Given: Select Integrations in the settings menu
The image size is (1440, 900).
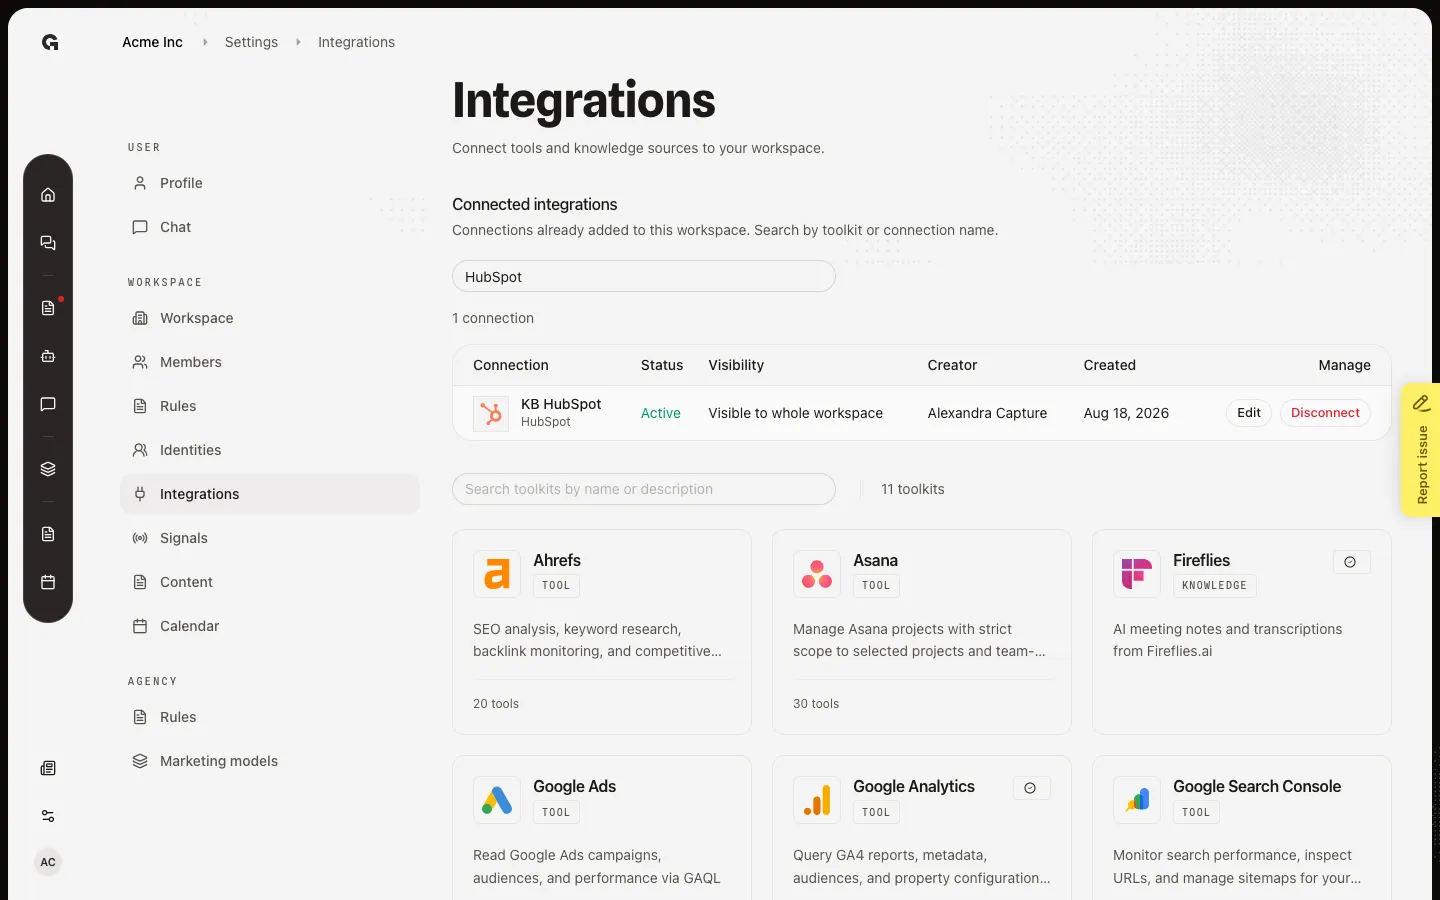Looking at the screenshot, I should coord(270,494).
